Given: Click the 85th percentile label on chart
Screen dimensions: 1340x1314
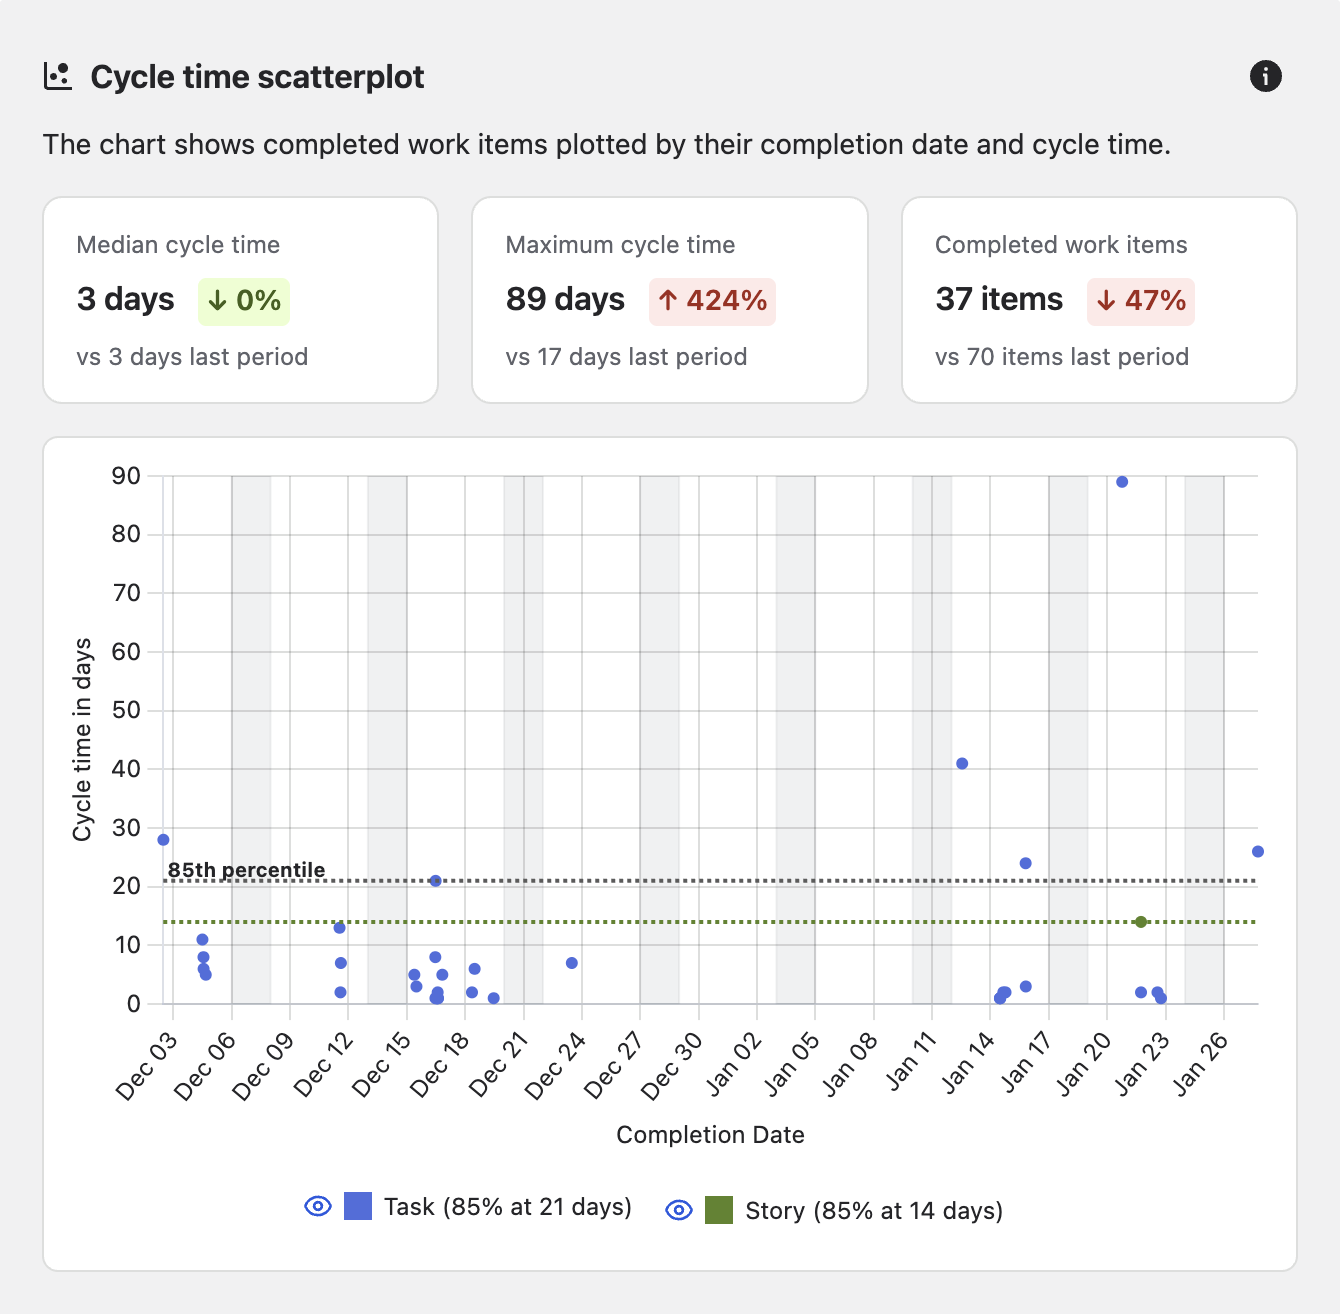Looking at the screenshot, I should 245,870.
